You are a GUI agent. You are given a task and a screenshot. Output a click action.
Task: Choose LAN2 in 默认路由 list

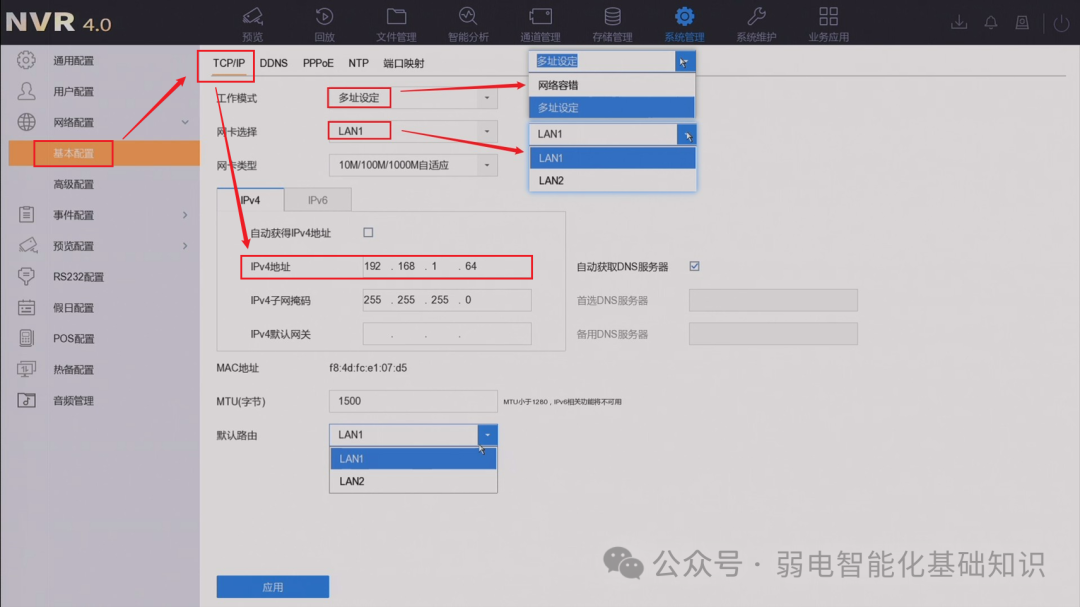point(413,481)
